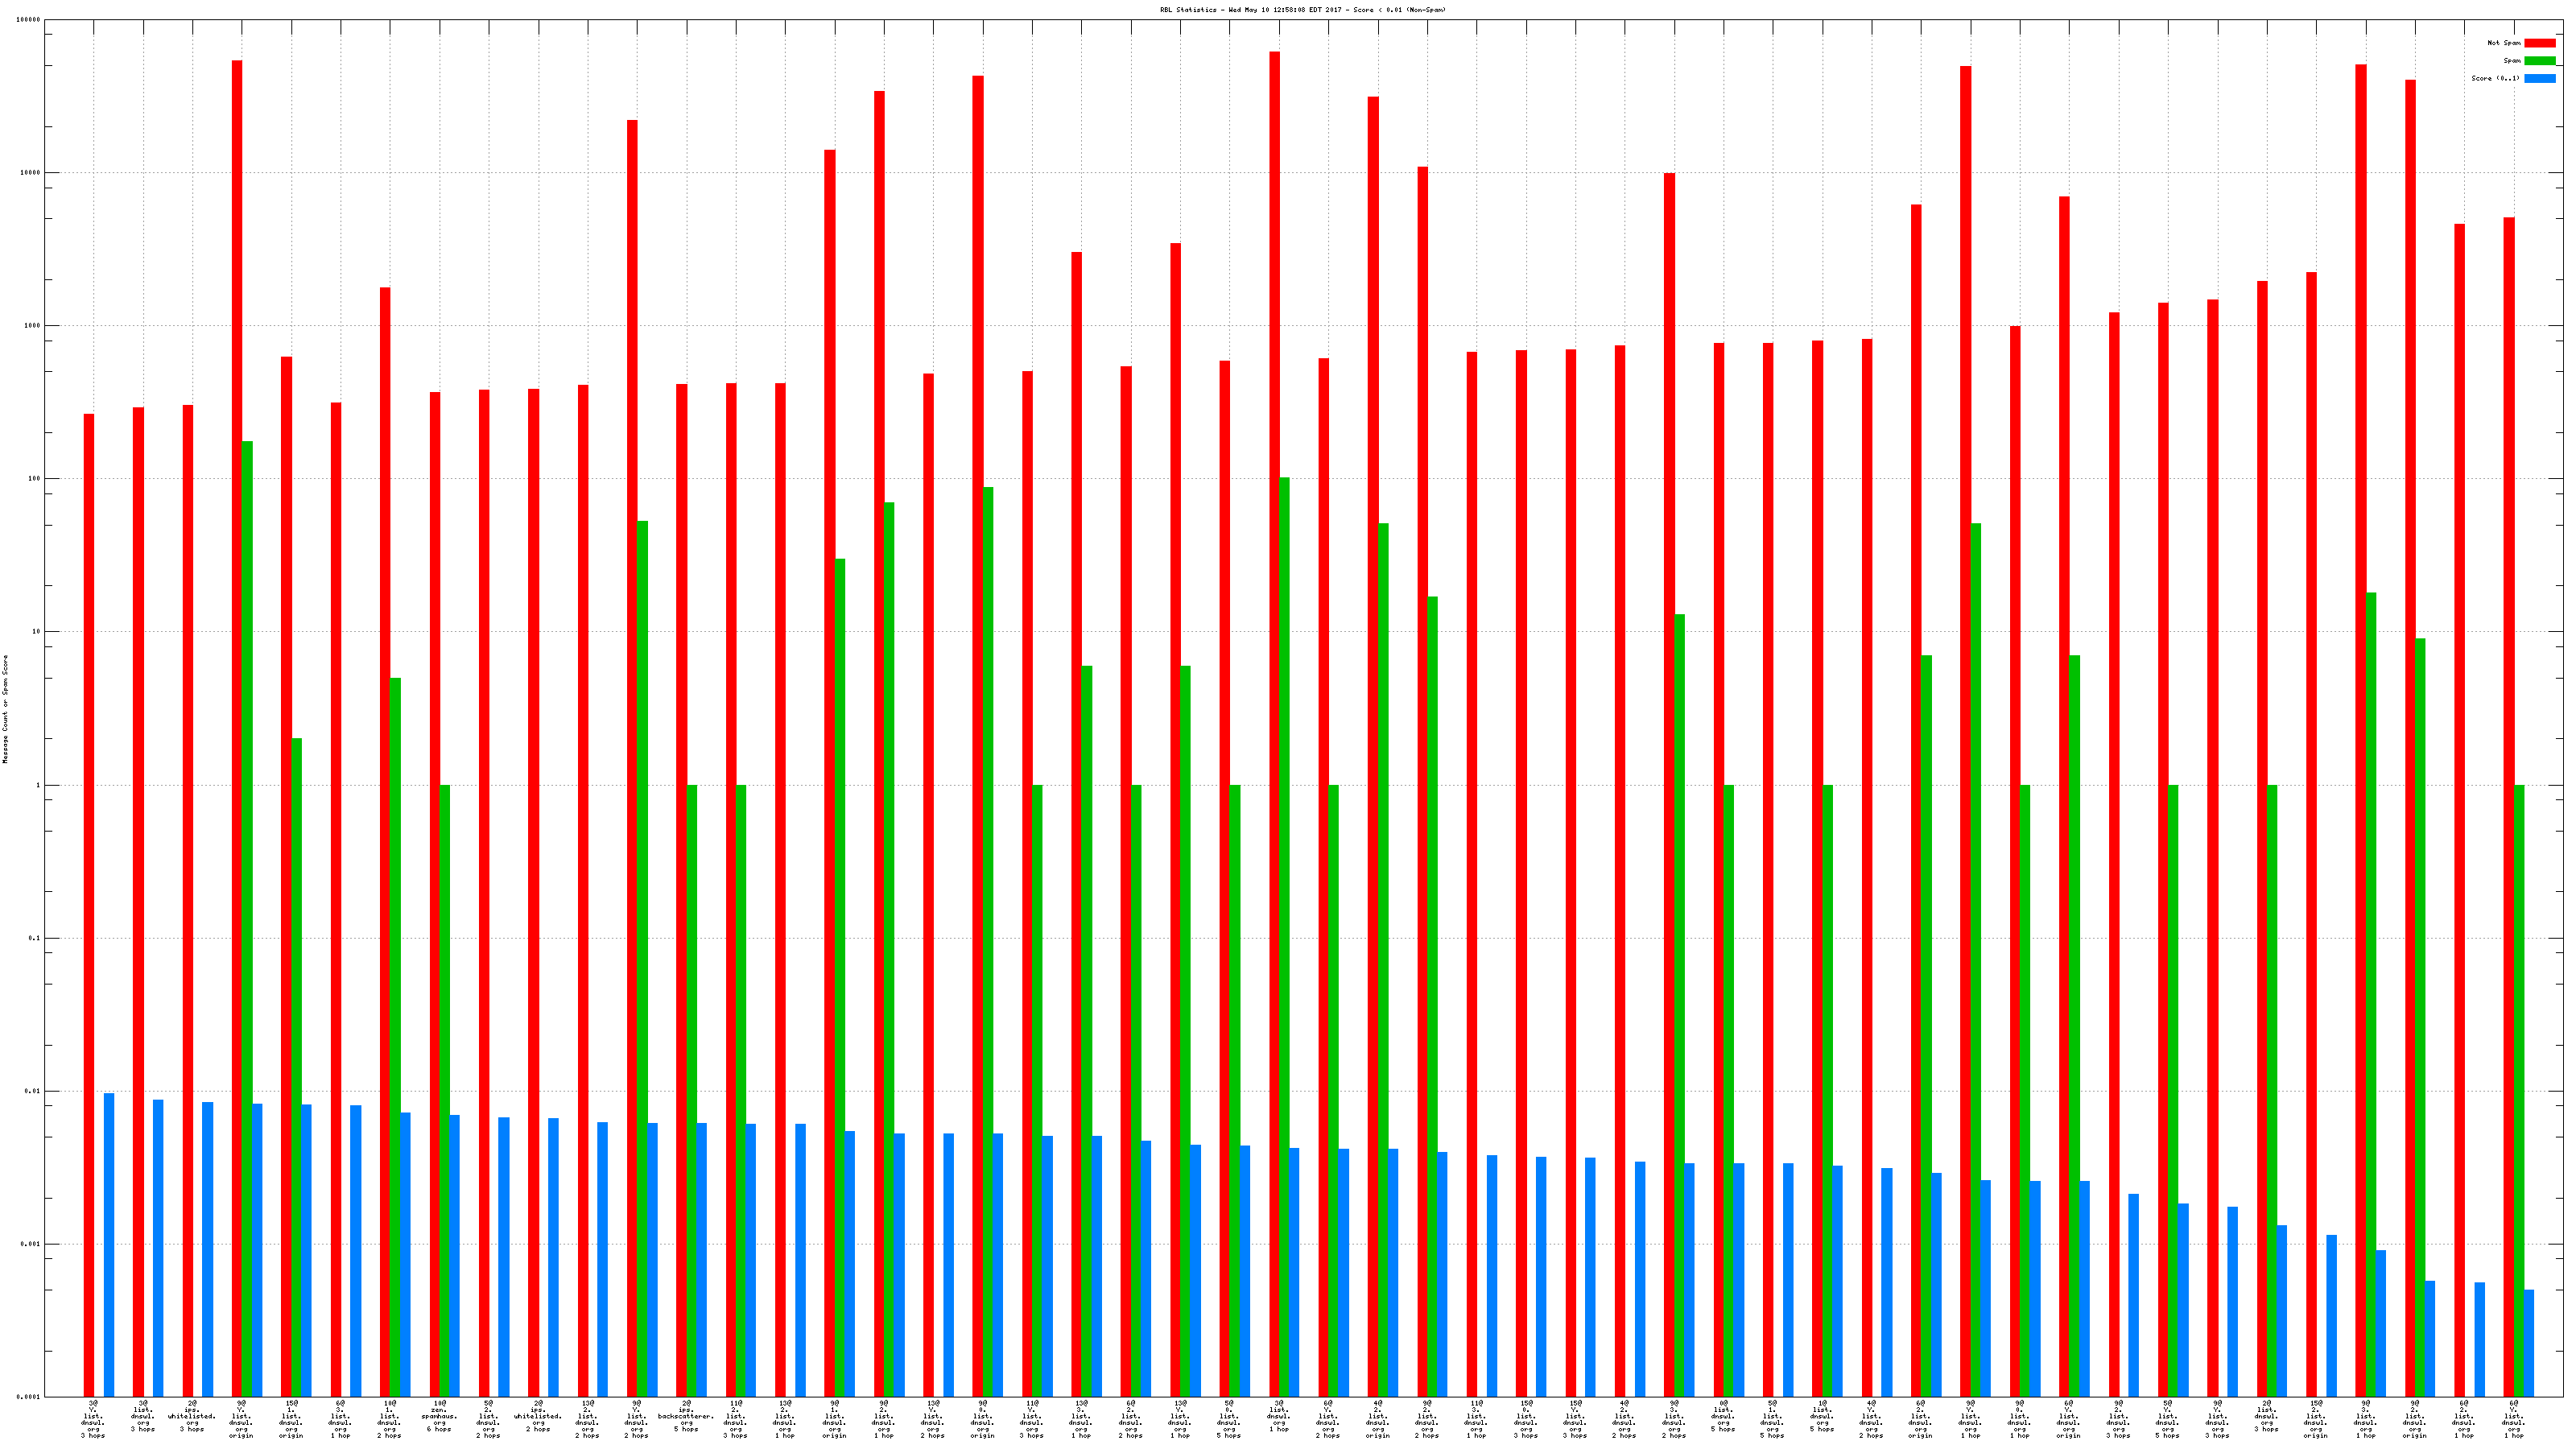
Task: Click the ips.backscatterer.org 5 hops axis label
Action: click(686, 1416)
